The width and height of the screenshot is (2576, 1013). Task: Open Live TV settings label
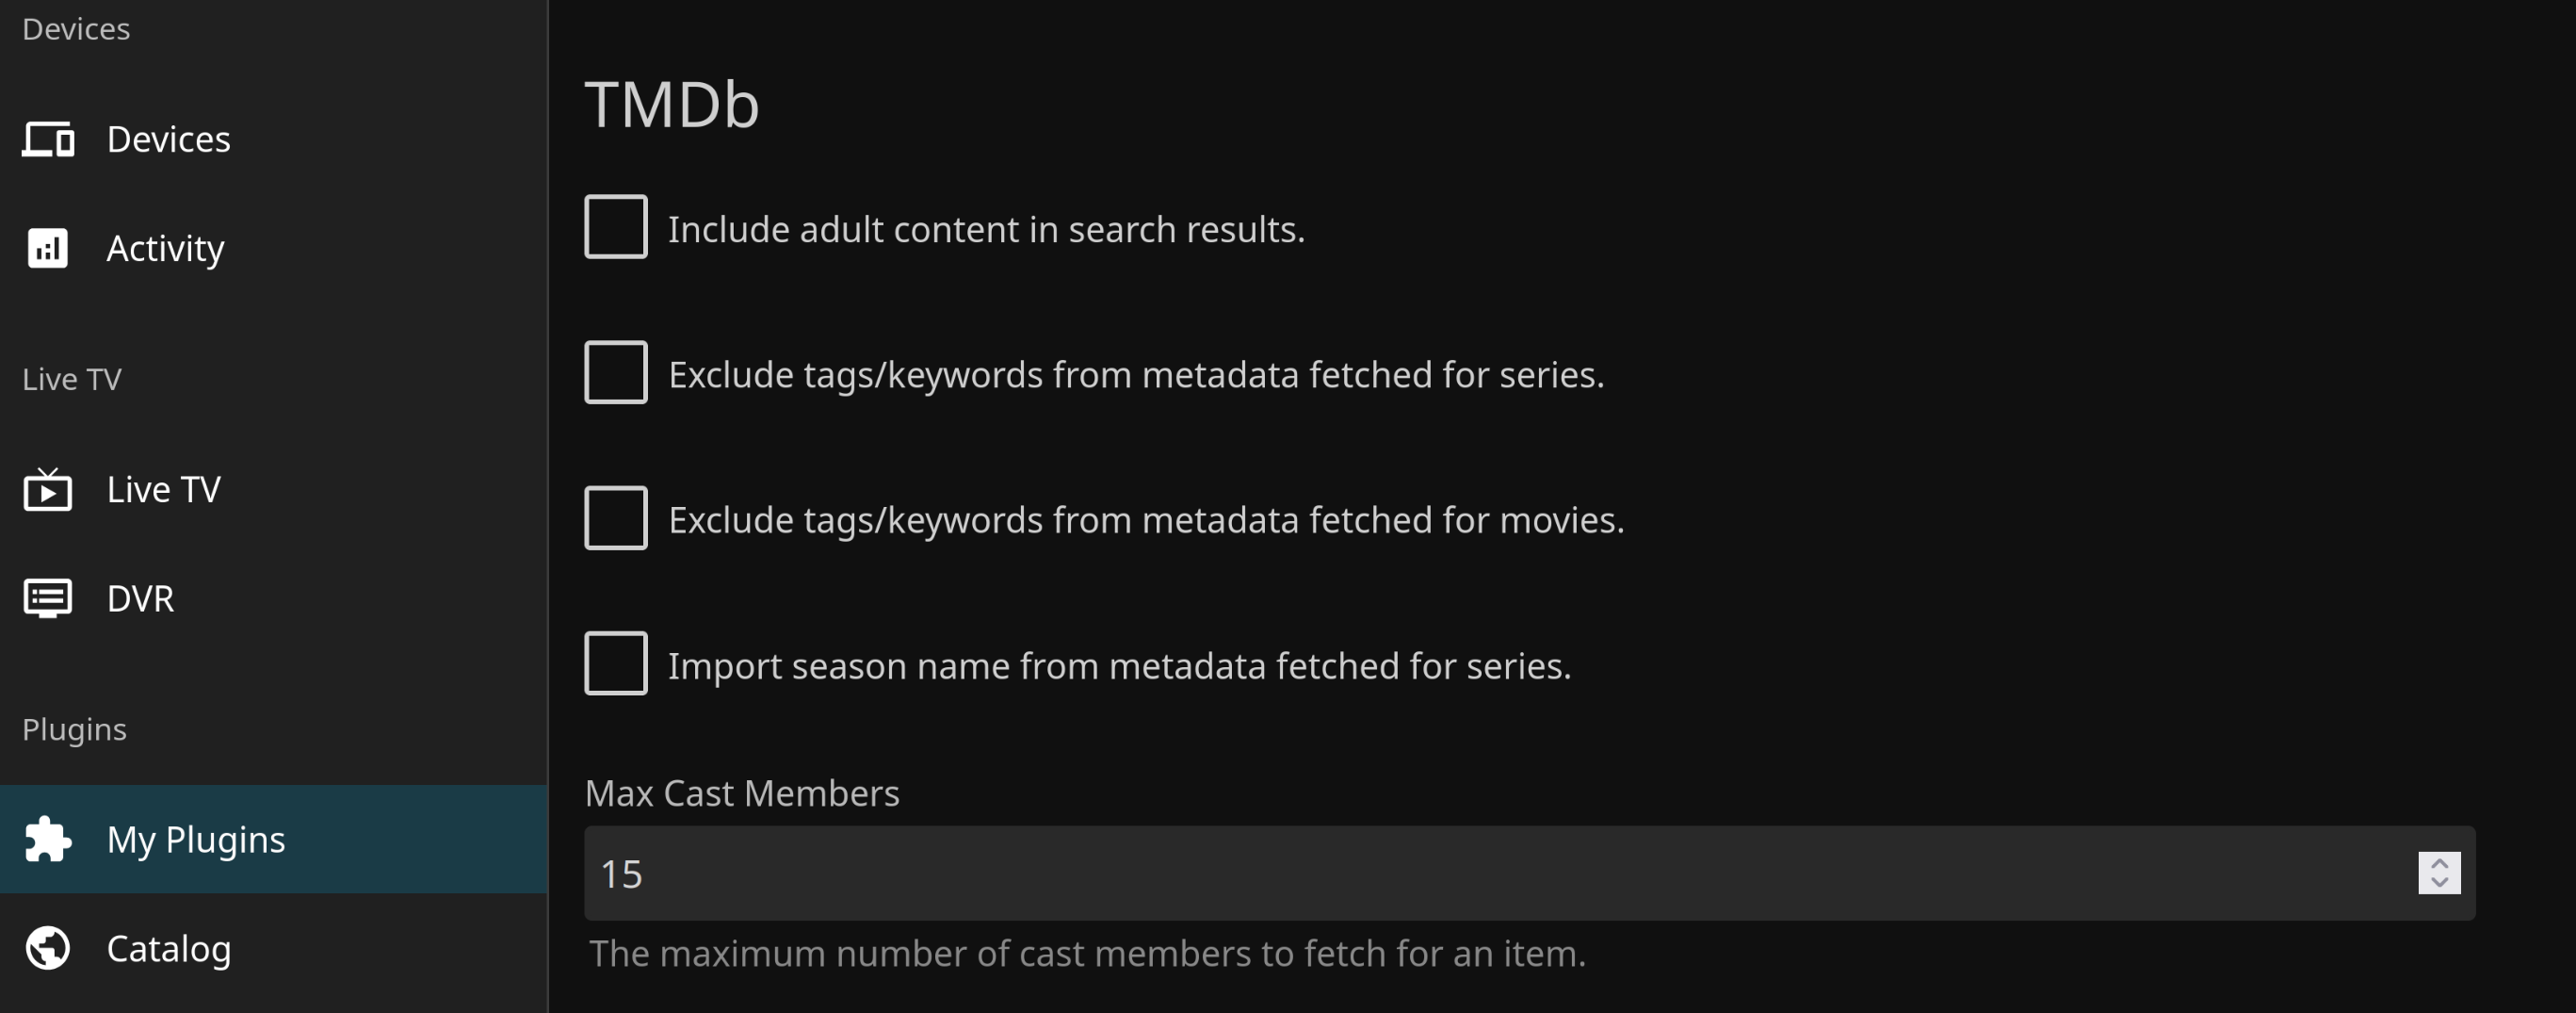coord(163,489)
